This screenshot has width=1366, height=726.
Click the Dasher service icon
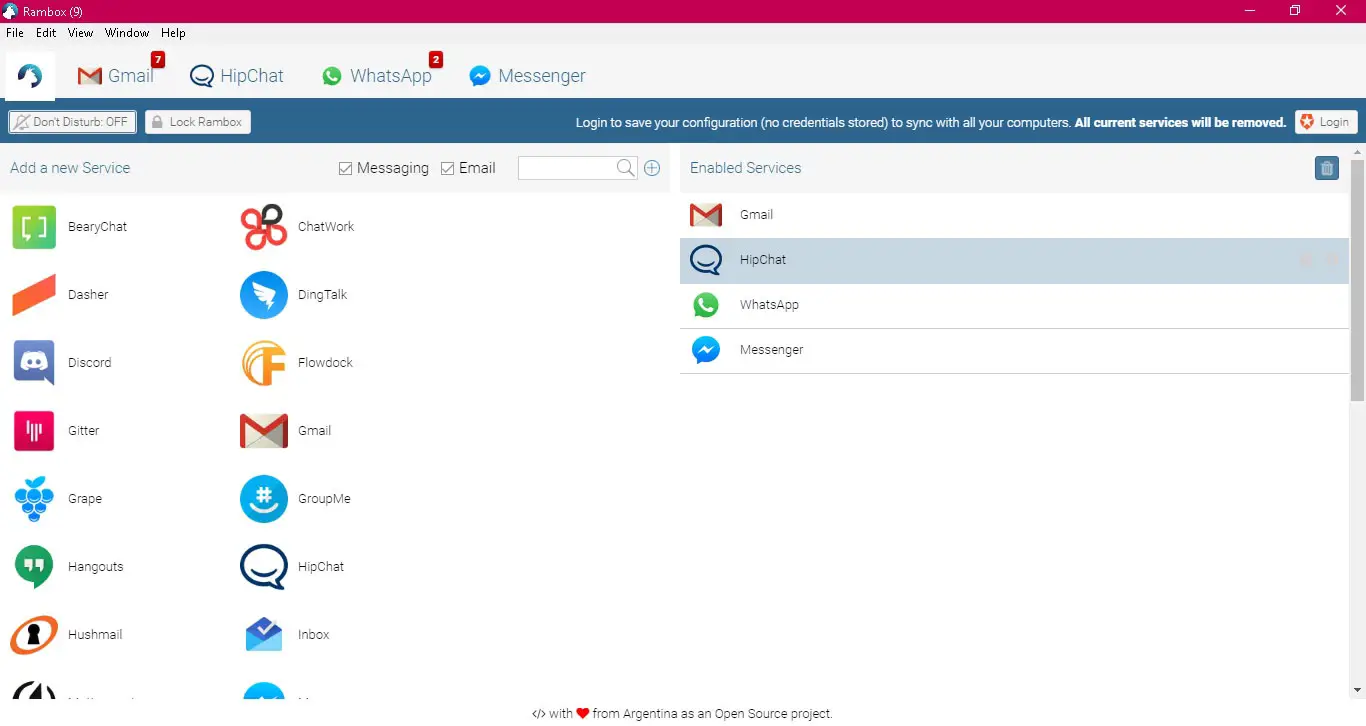tap(34, 295)
